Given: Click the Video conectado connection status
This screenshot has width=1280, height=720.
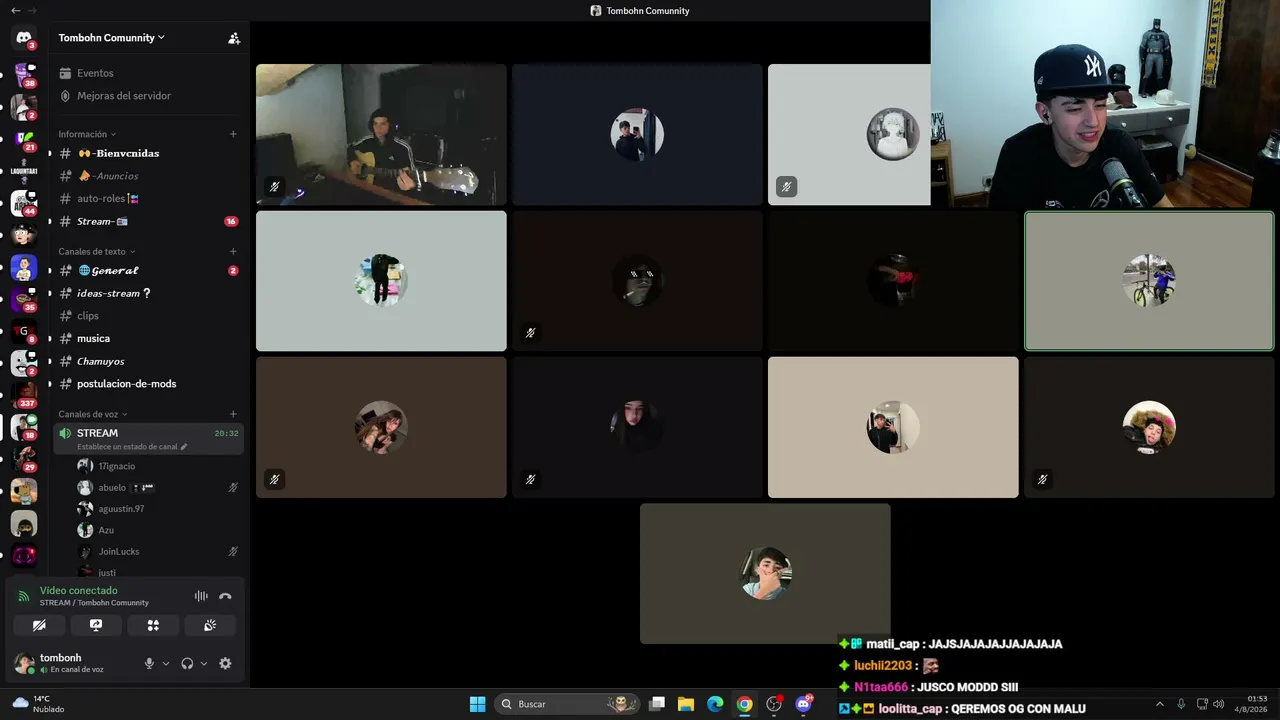Looking at the screenshot, I should point(79,591).
